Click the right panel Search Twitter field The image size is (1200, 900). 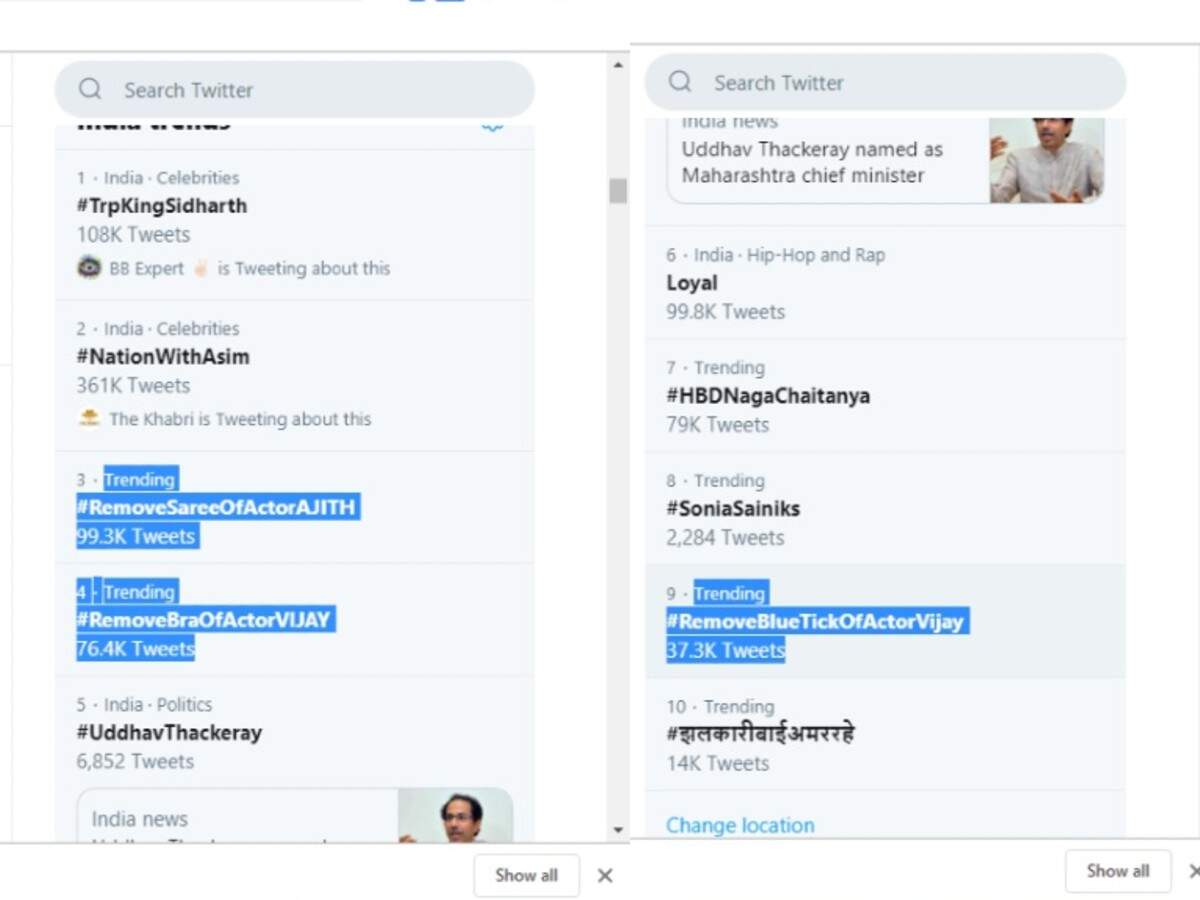point(885,81)
